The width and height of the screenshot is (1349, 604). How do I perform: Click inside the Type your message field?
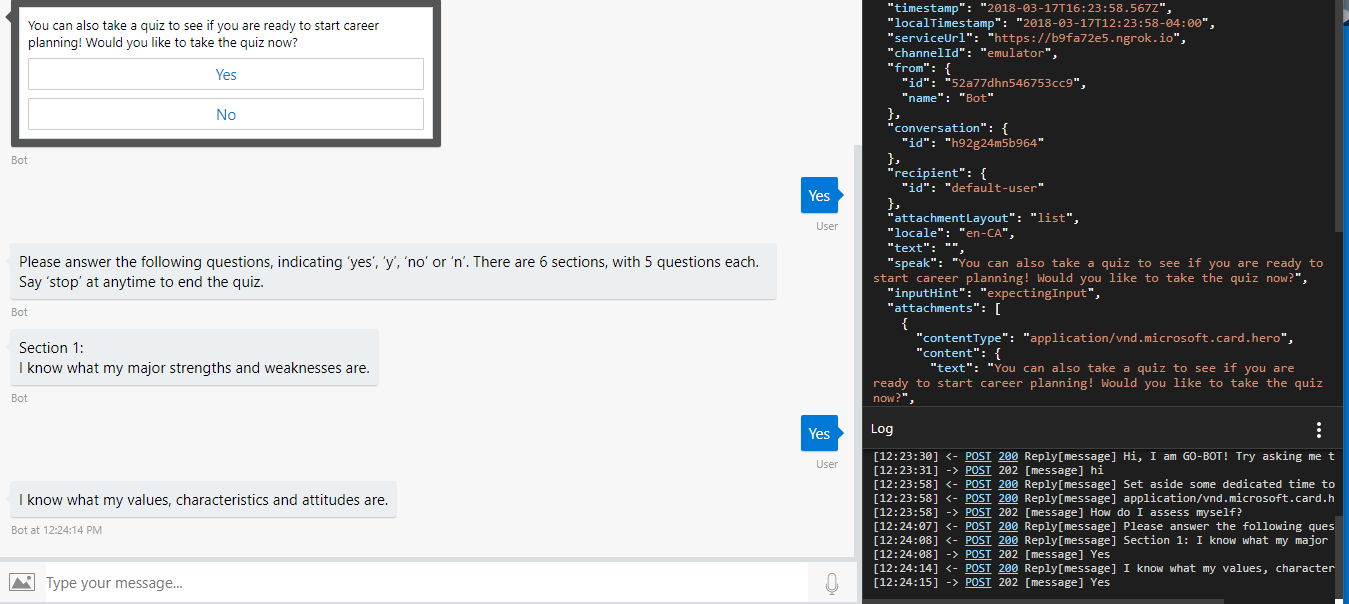click(400, 582)
